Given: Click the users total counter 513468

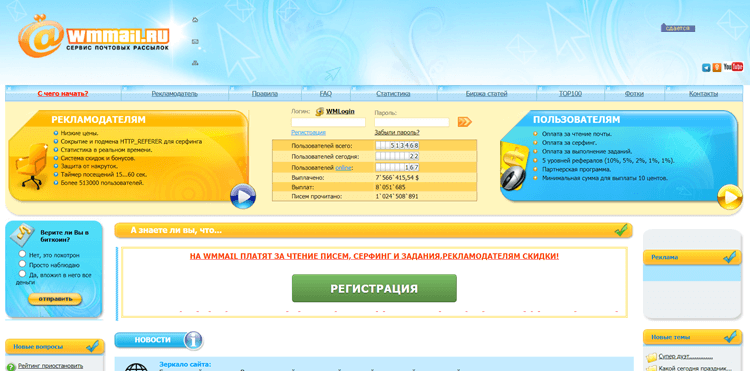Looking at the screenshot, I should tap(397, 145).
